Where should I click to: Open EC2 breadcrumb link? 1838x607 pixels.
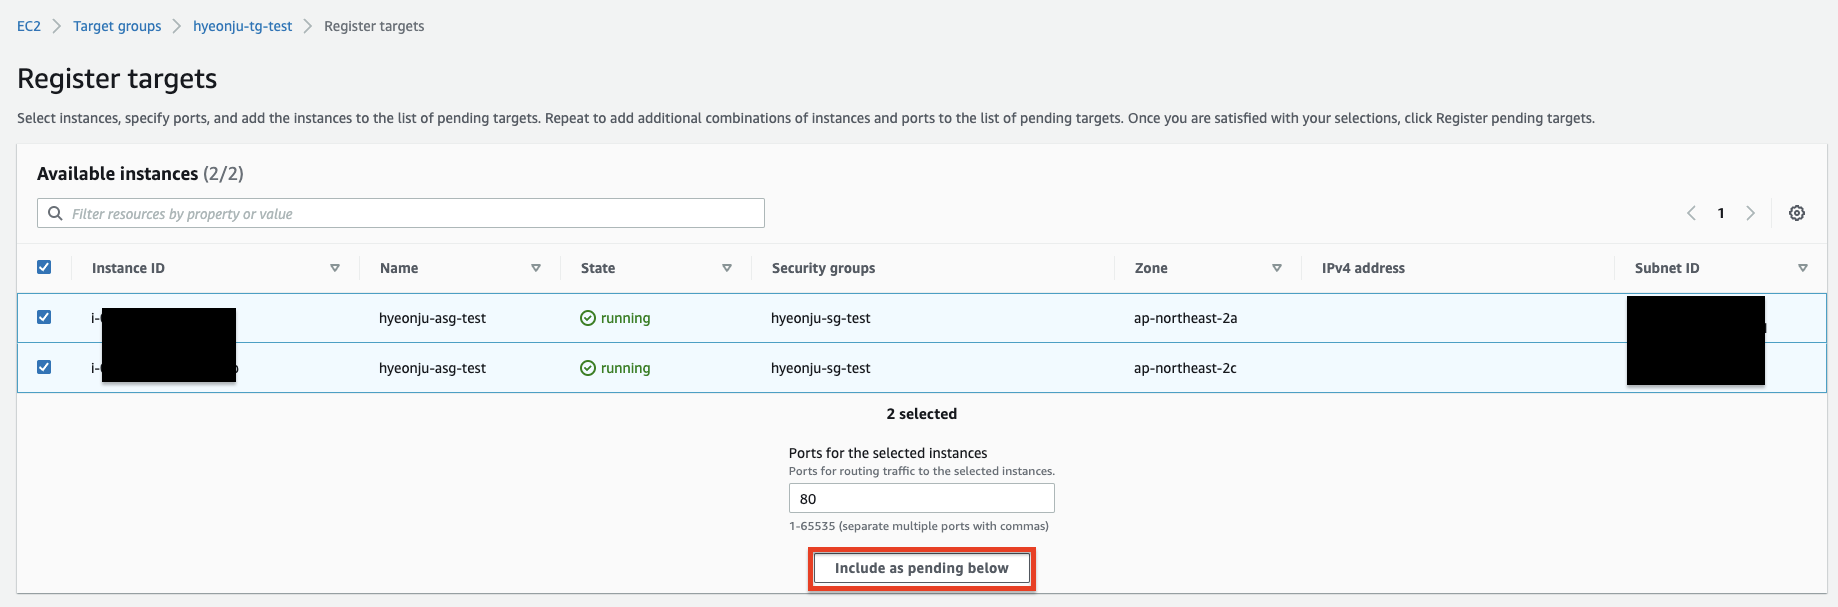pos(29,26)
